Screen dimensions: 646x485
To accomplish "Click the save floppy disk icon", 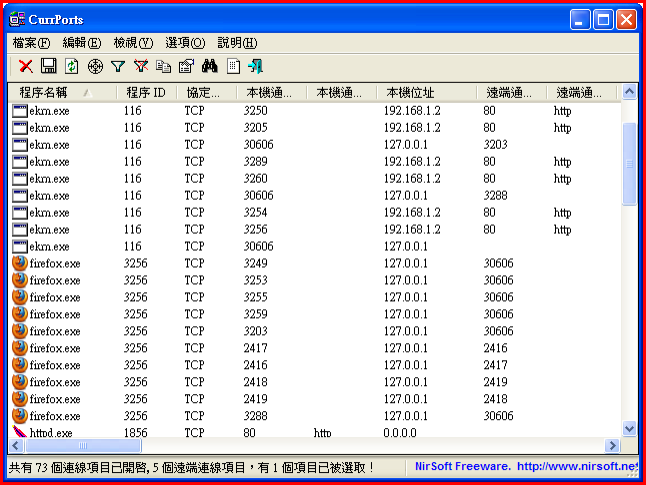I will pyautogui.click(x=48, y=66).
